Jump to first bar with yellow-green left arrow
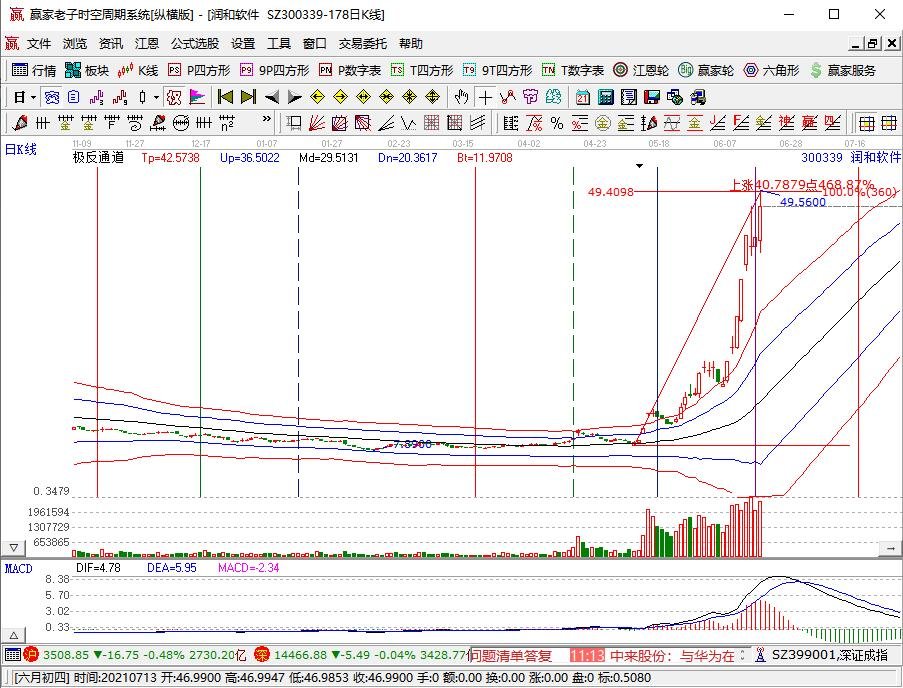The height and width of the screenshot is (688, 903). (x=225, y=97)
